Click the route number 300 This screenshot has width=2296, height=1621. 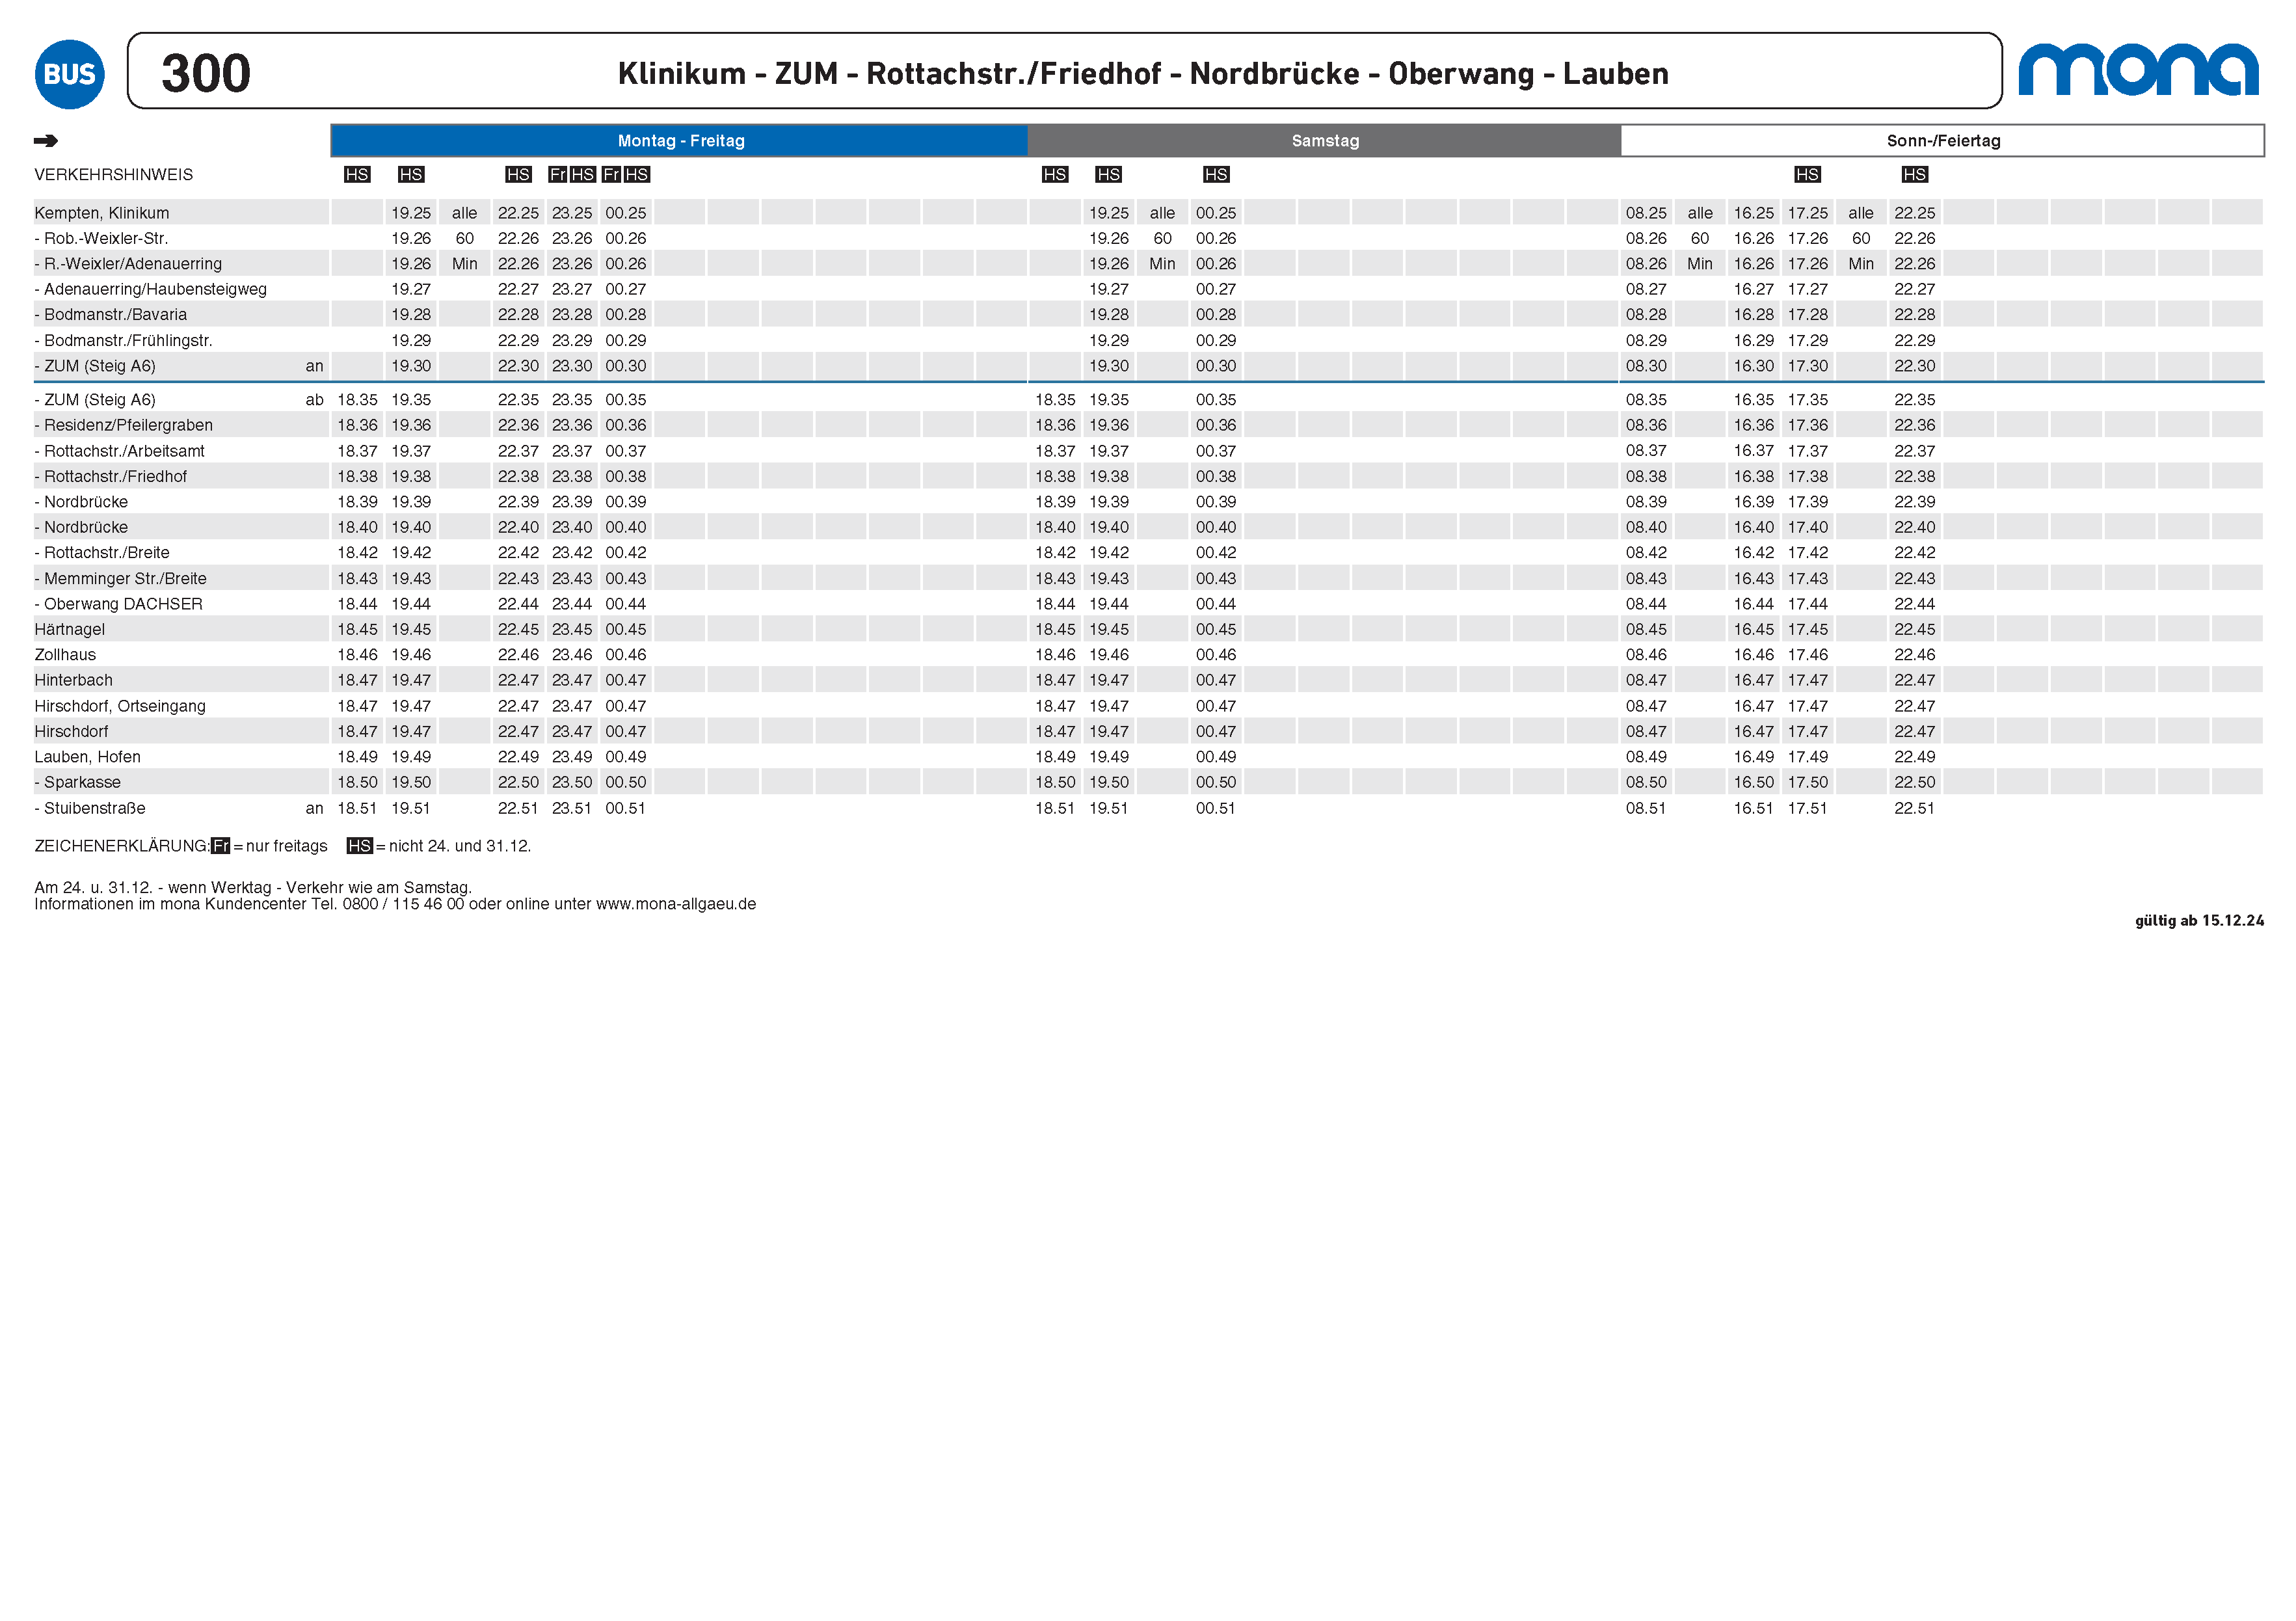click(x=206, y=73)
